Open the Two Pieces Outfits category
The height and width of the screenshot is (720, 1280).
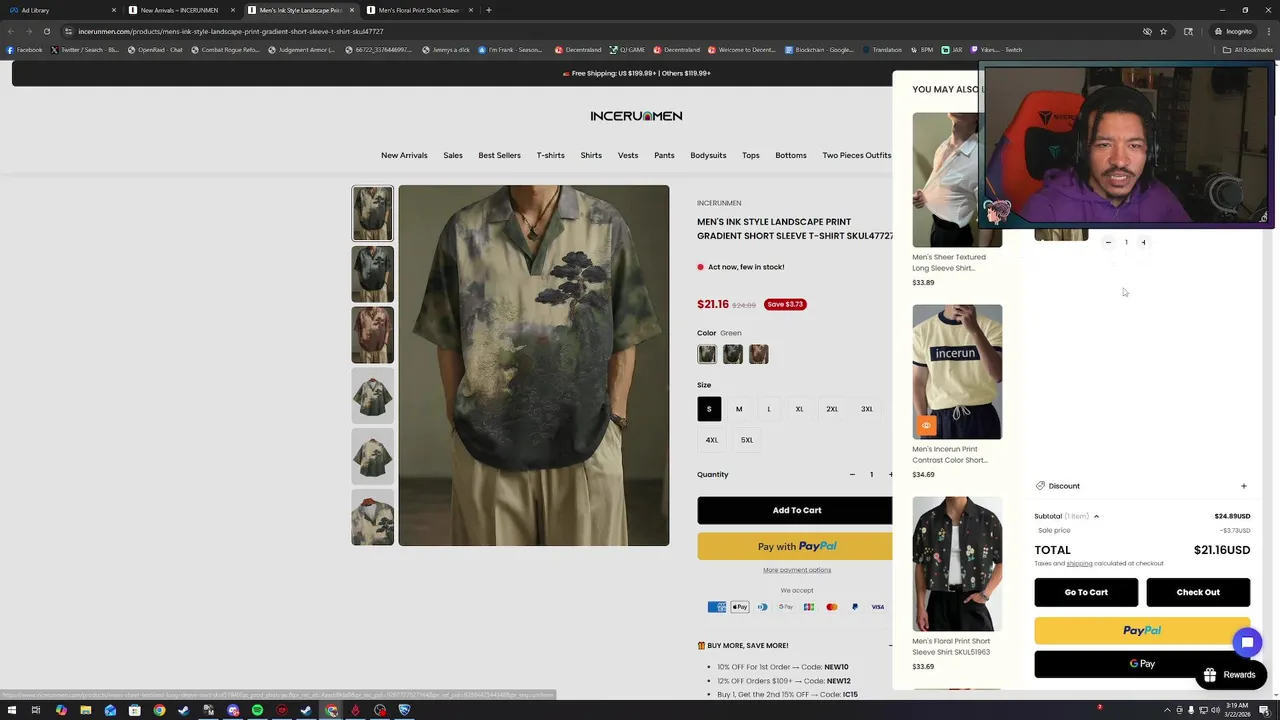click(856, 155)
